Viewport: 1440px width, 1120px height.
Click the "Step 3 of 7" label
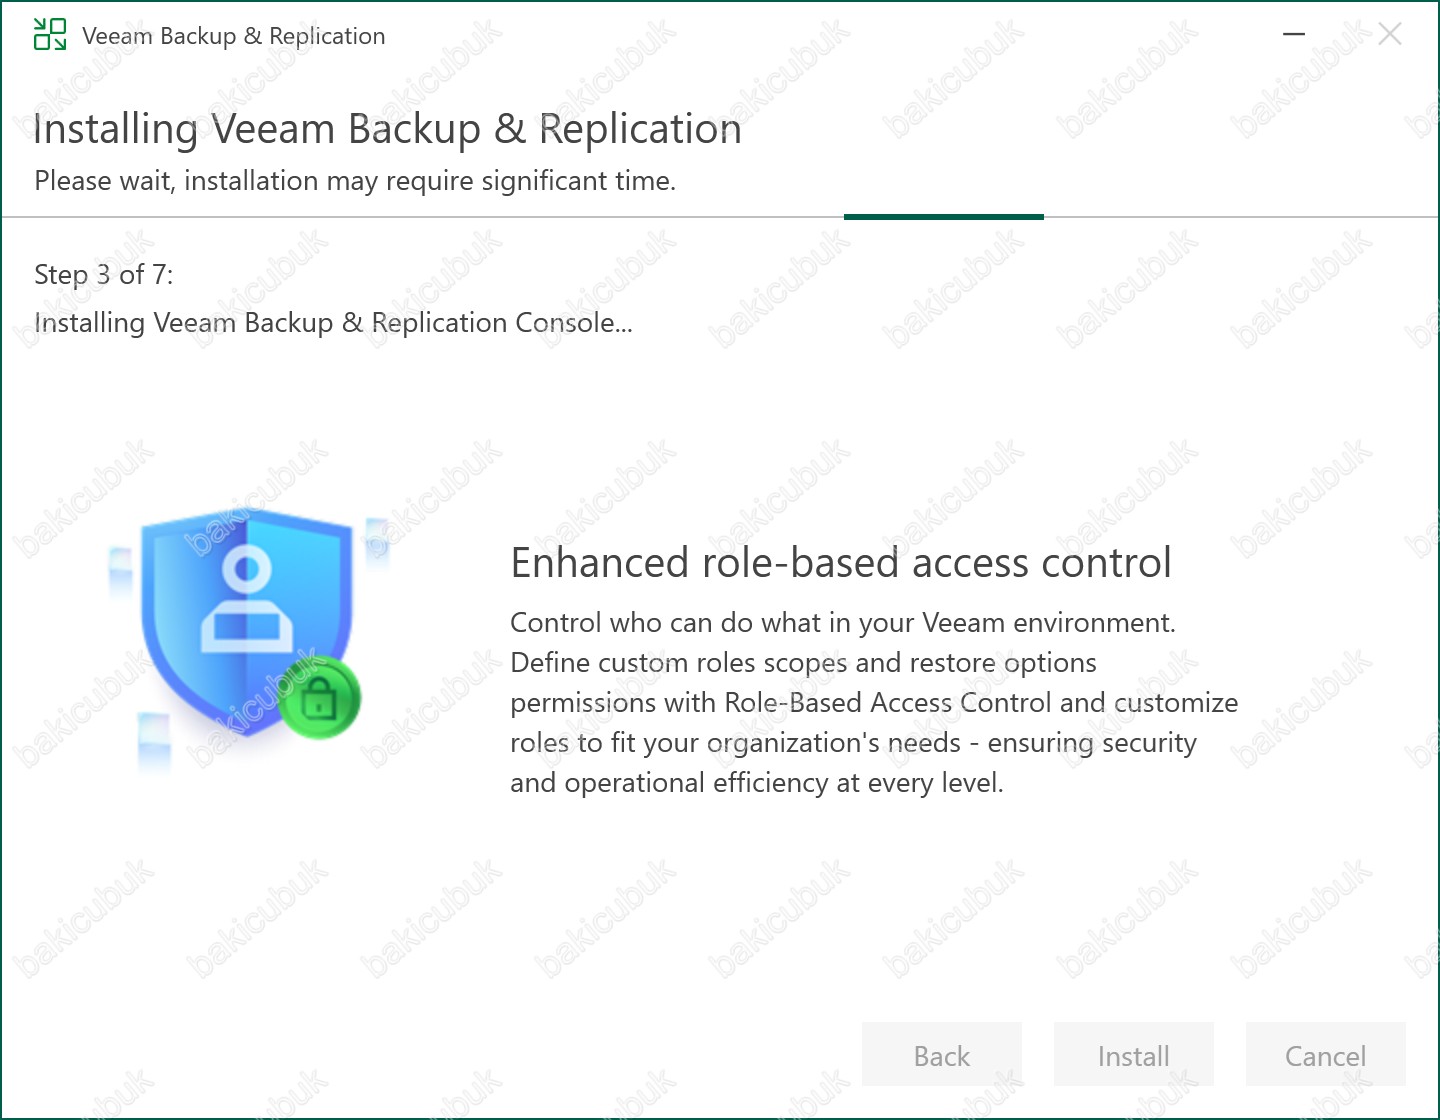(104, 275)
